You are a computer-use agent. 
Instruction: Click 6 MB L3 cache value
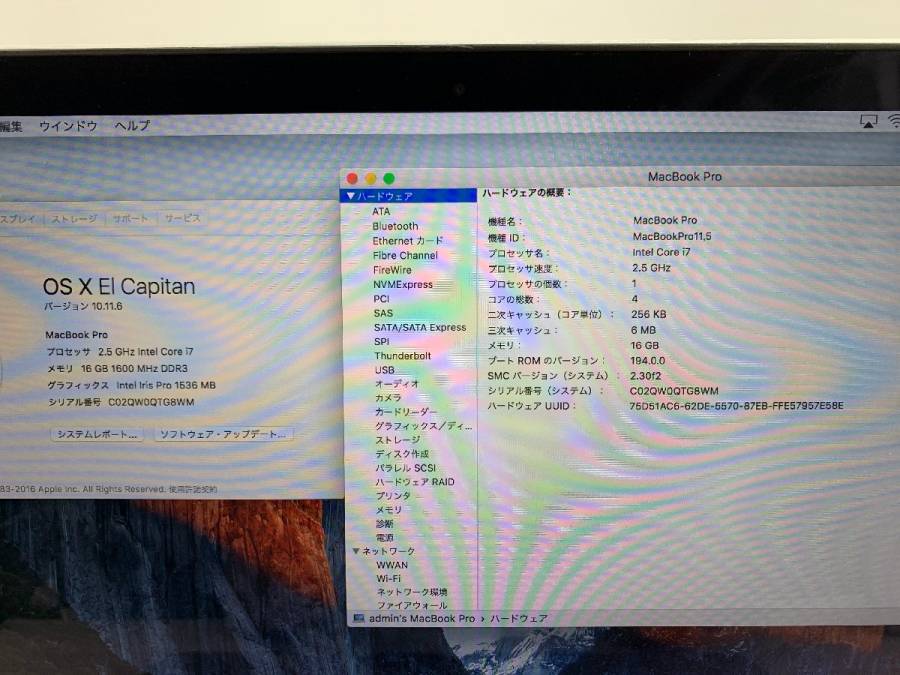tap(643, 330)
